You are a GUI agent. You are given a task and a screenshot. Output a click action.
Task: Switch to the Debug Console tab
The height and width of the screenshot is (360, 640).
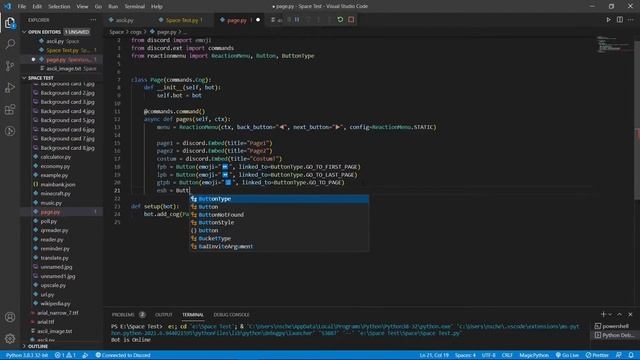(231, 314)
